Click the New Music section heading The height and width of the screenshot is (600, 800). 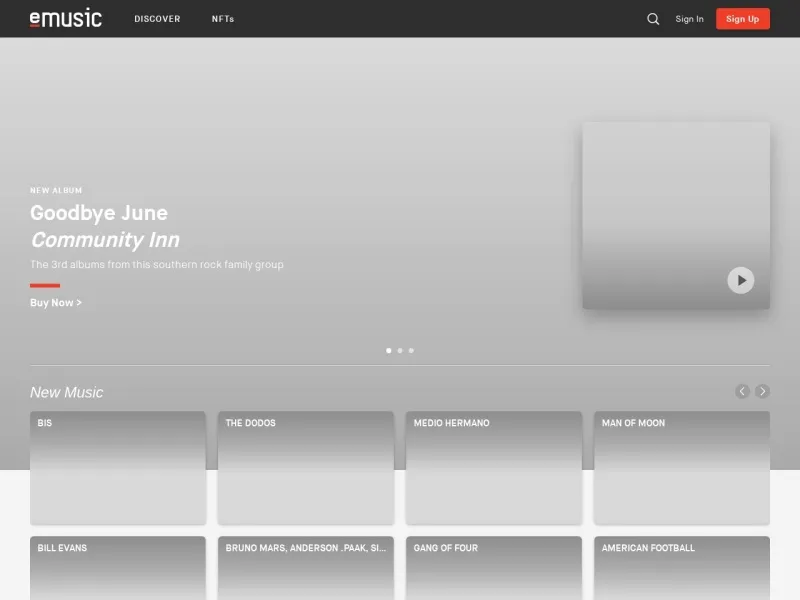tap(66, 392)
